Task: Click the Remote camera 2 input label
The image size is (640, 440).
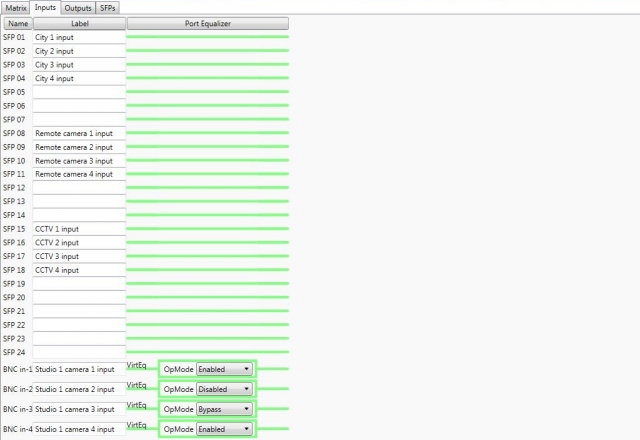Action: pos(79,147)
